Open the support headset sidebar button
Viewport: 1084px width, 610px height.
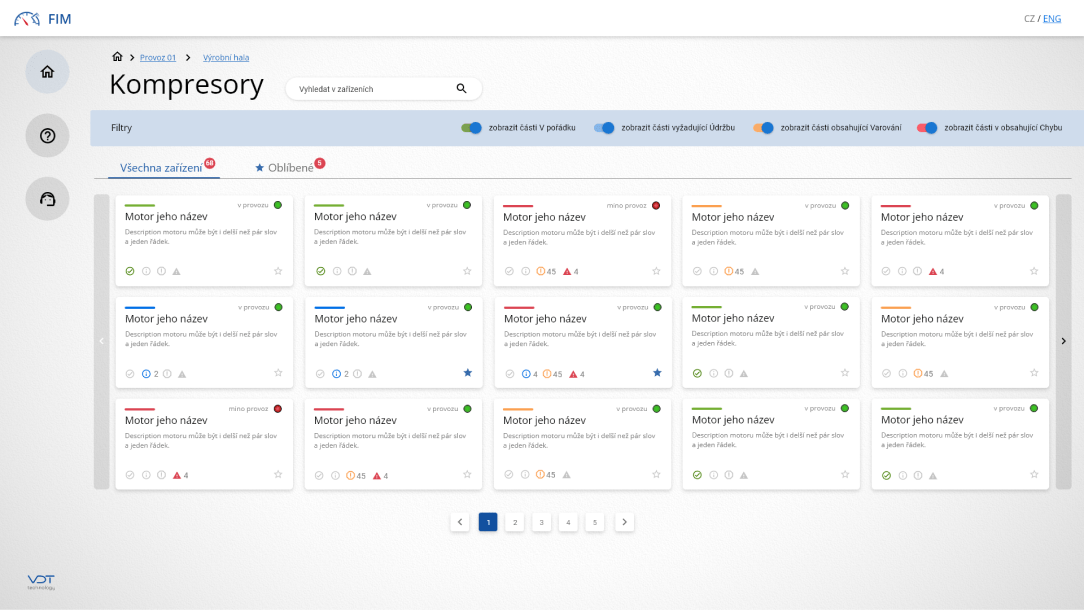tap(47, 199)
